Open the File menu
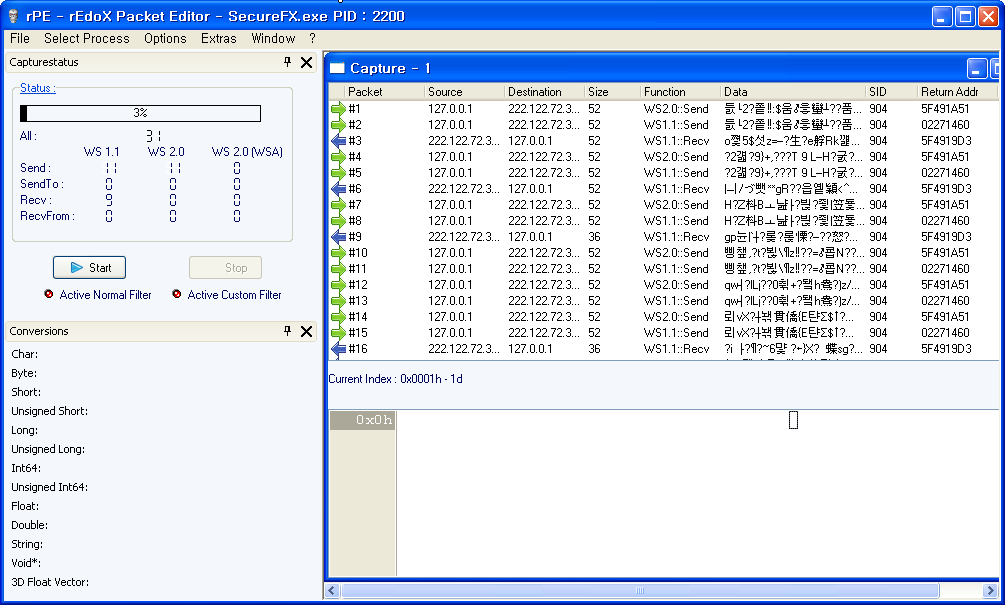1005x605 pixels. (x=20, y=38)
